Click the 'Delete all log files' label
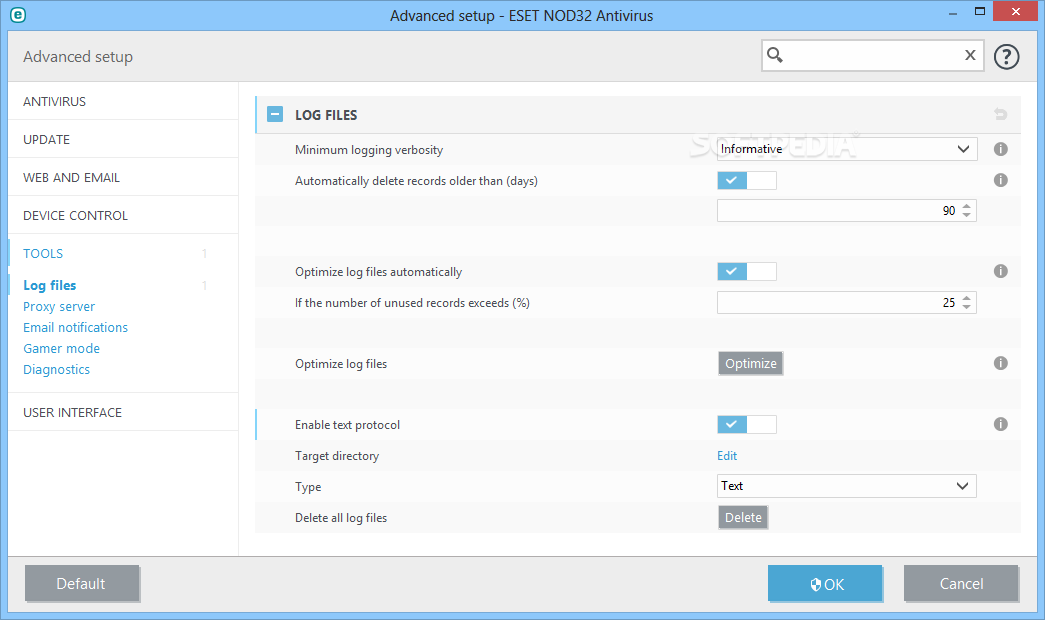 coord(341,518)
